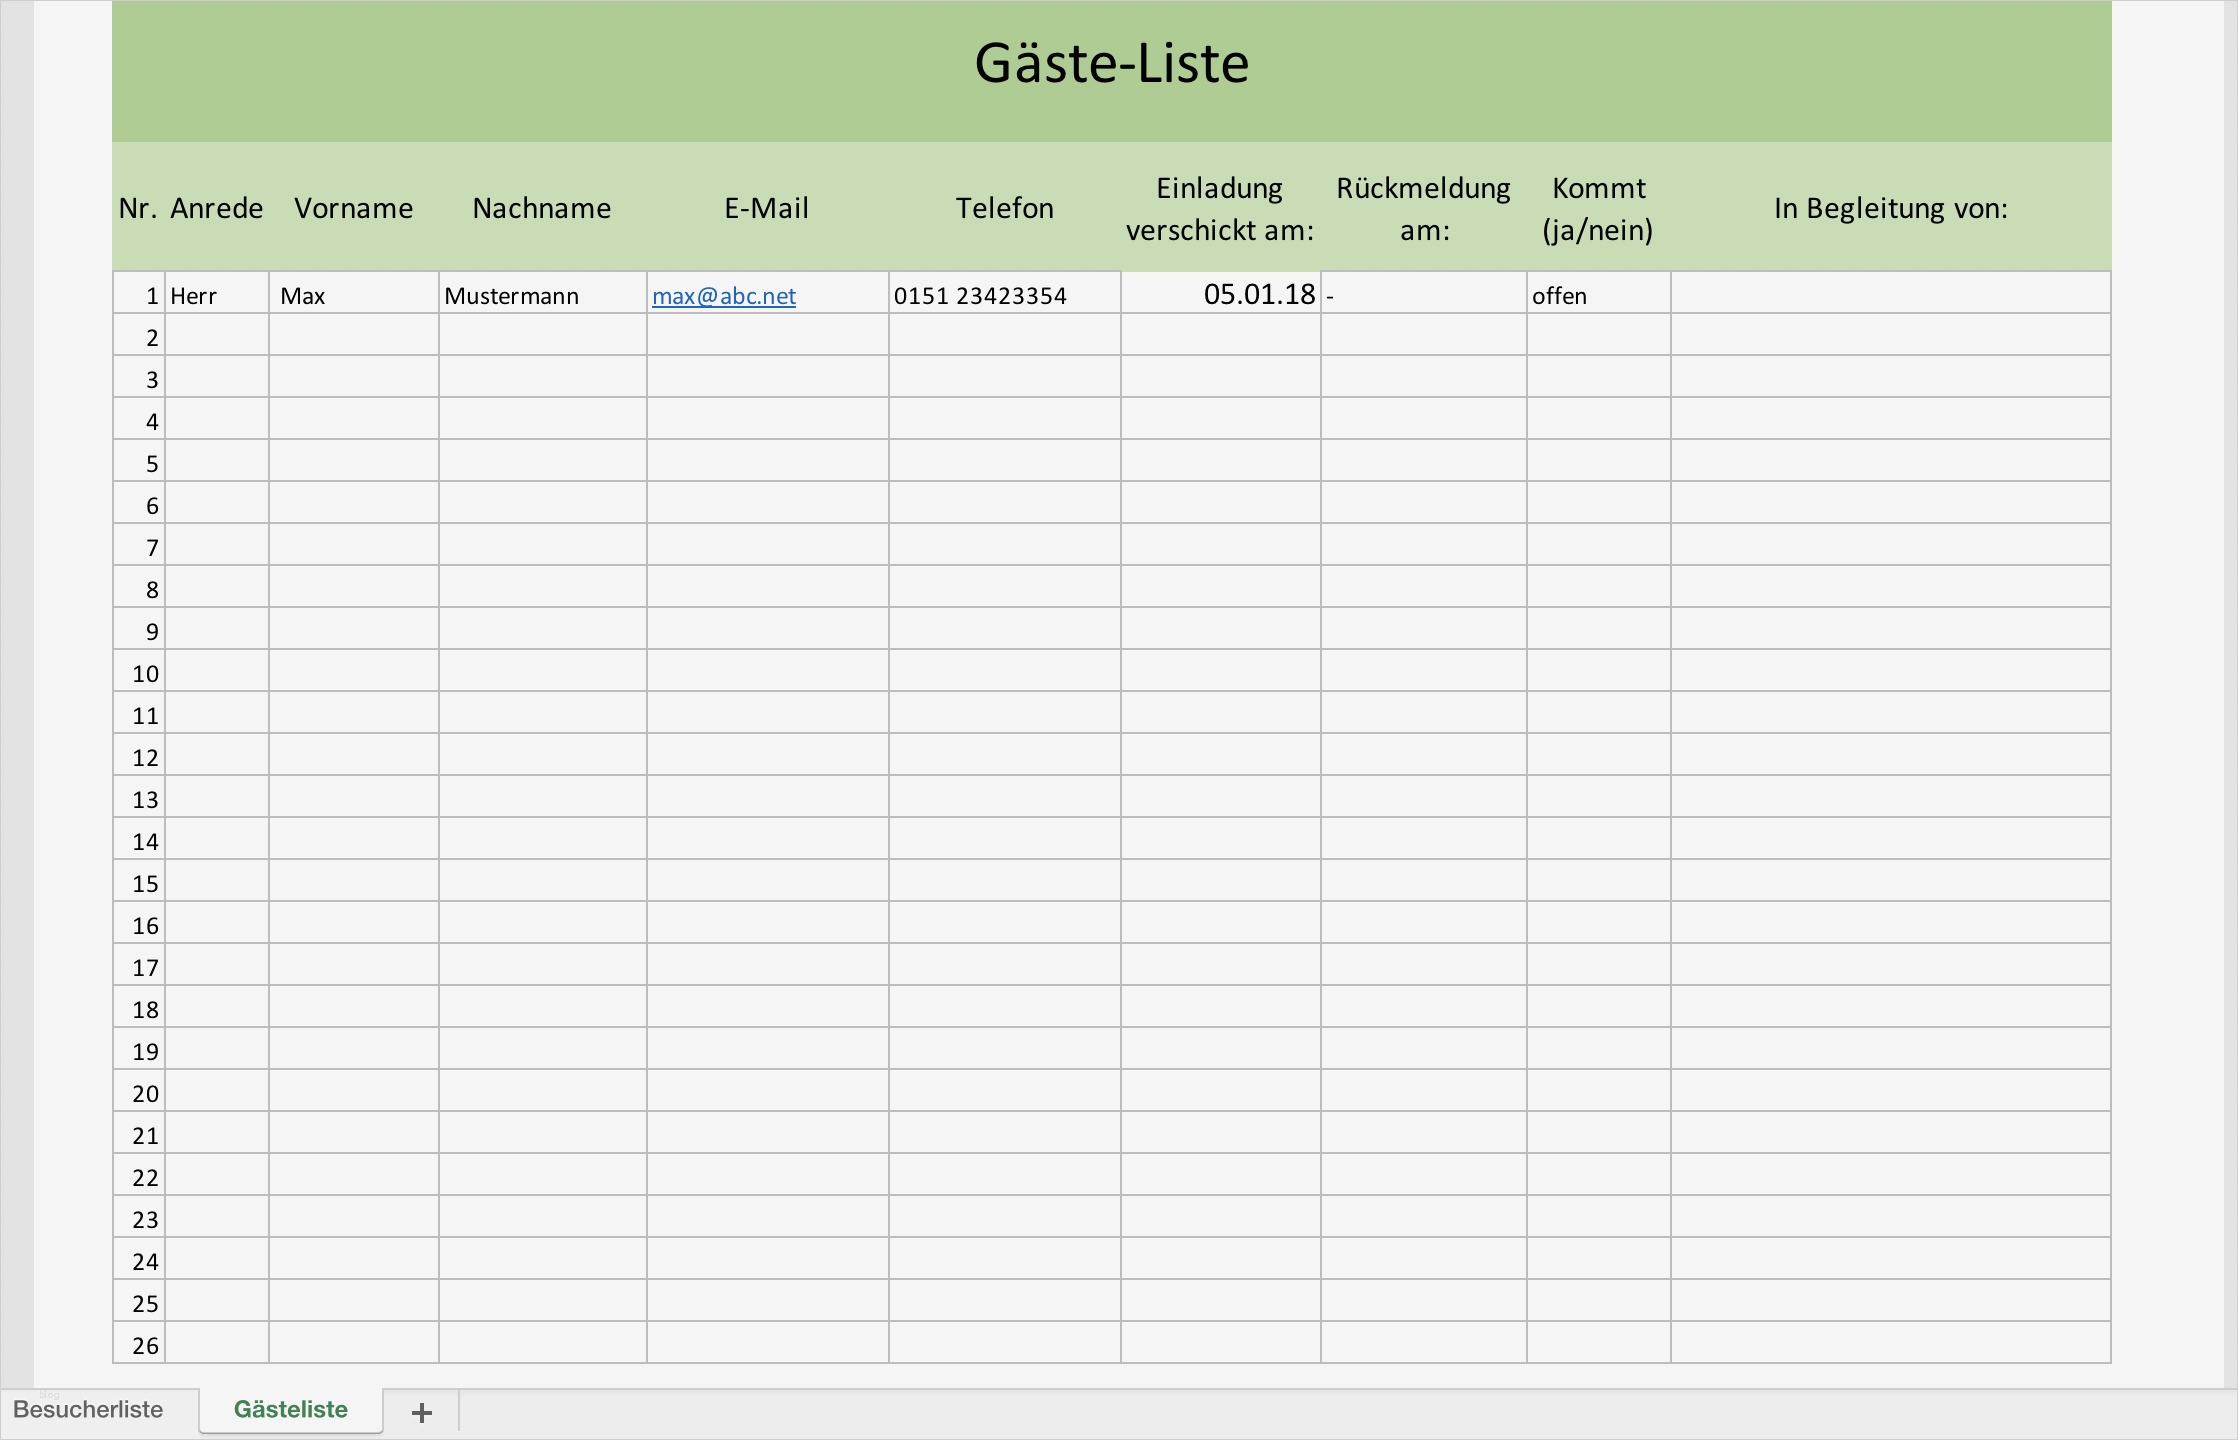The image size is (2238, 1440).
Task: Select the Gäste-Liste title banner cell
Action: click(x=1112, y=63)
